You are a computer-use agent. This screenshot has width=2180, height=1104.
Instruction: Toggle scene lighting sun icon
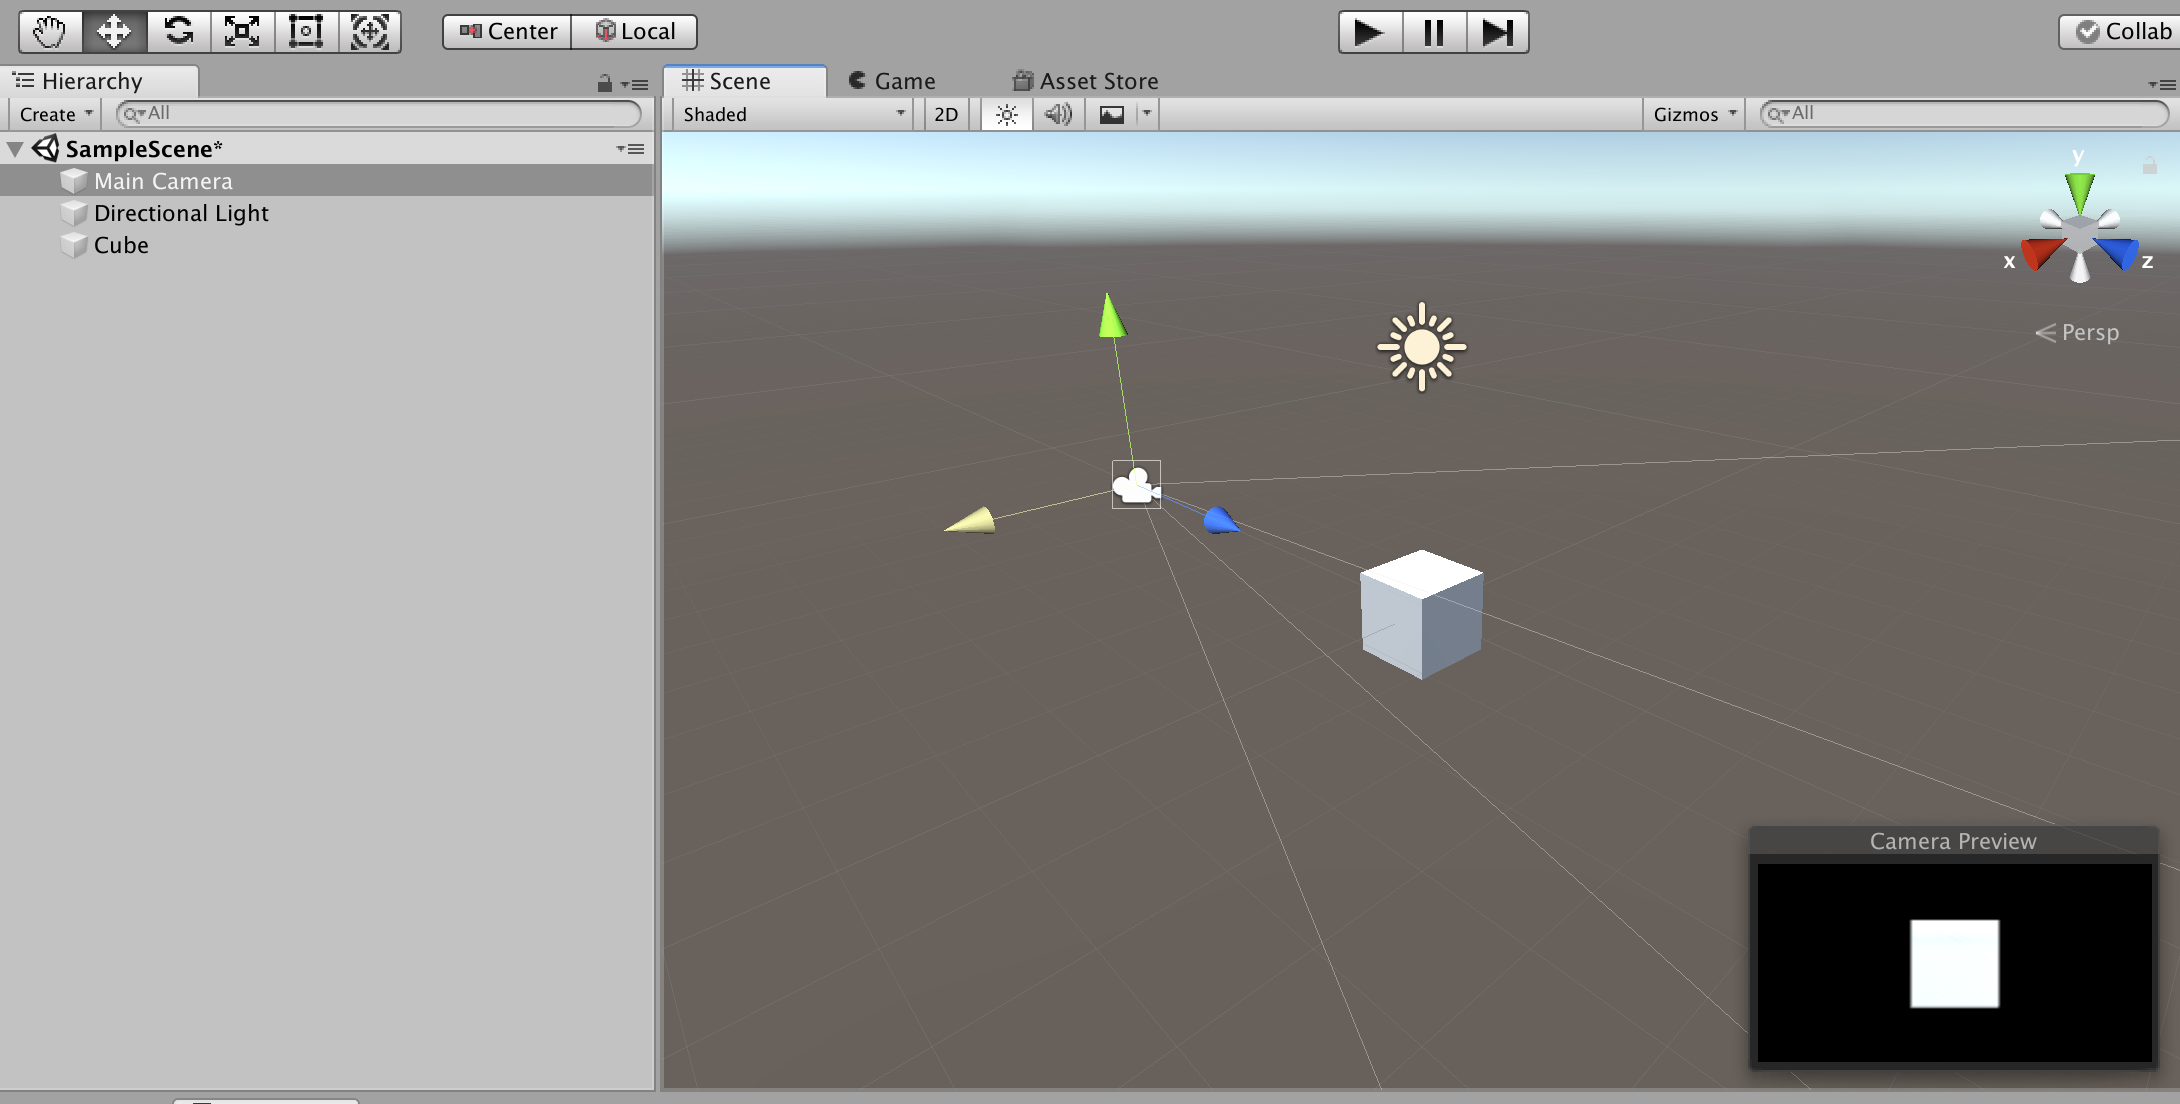[x=1006, y=114]
